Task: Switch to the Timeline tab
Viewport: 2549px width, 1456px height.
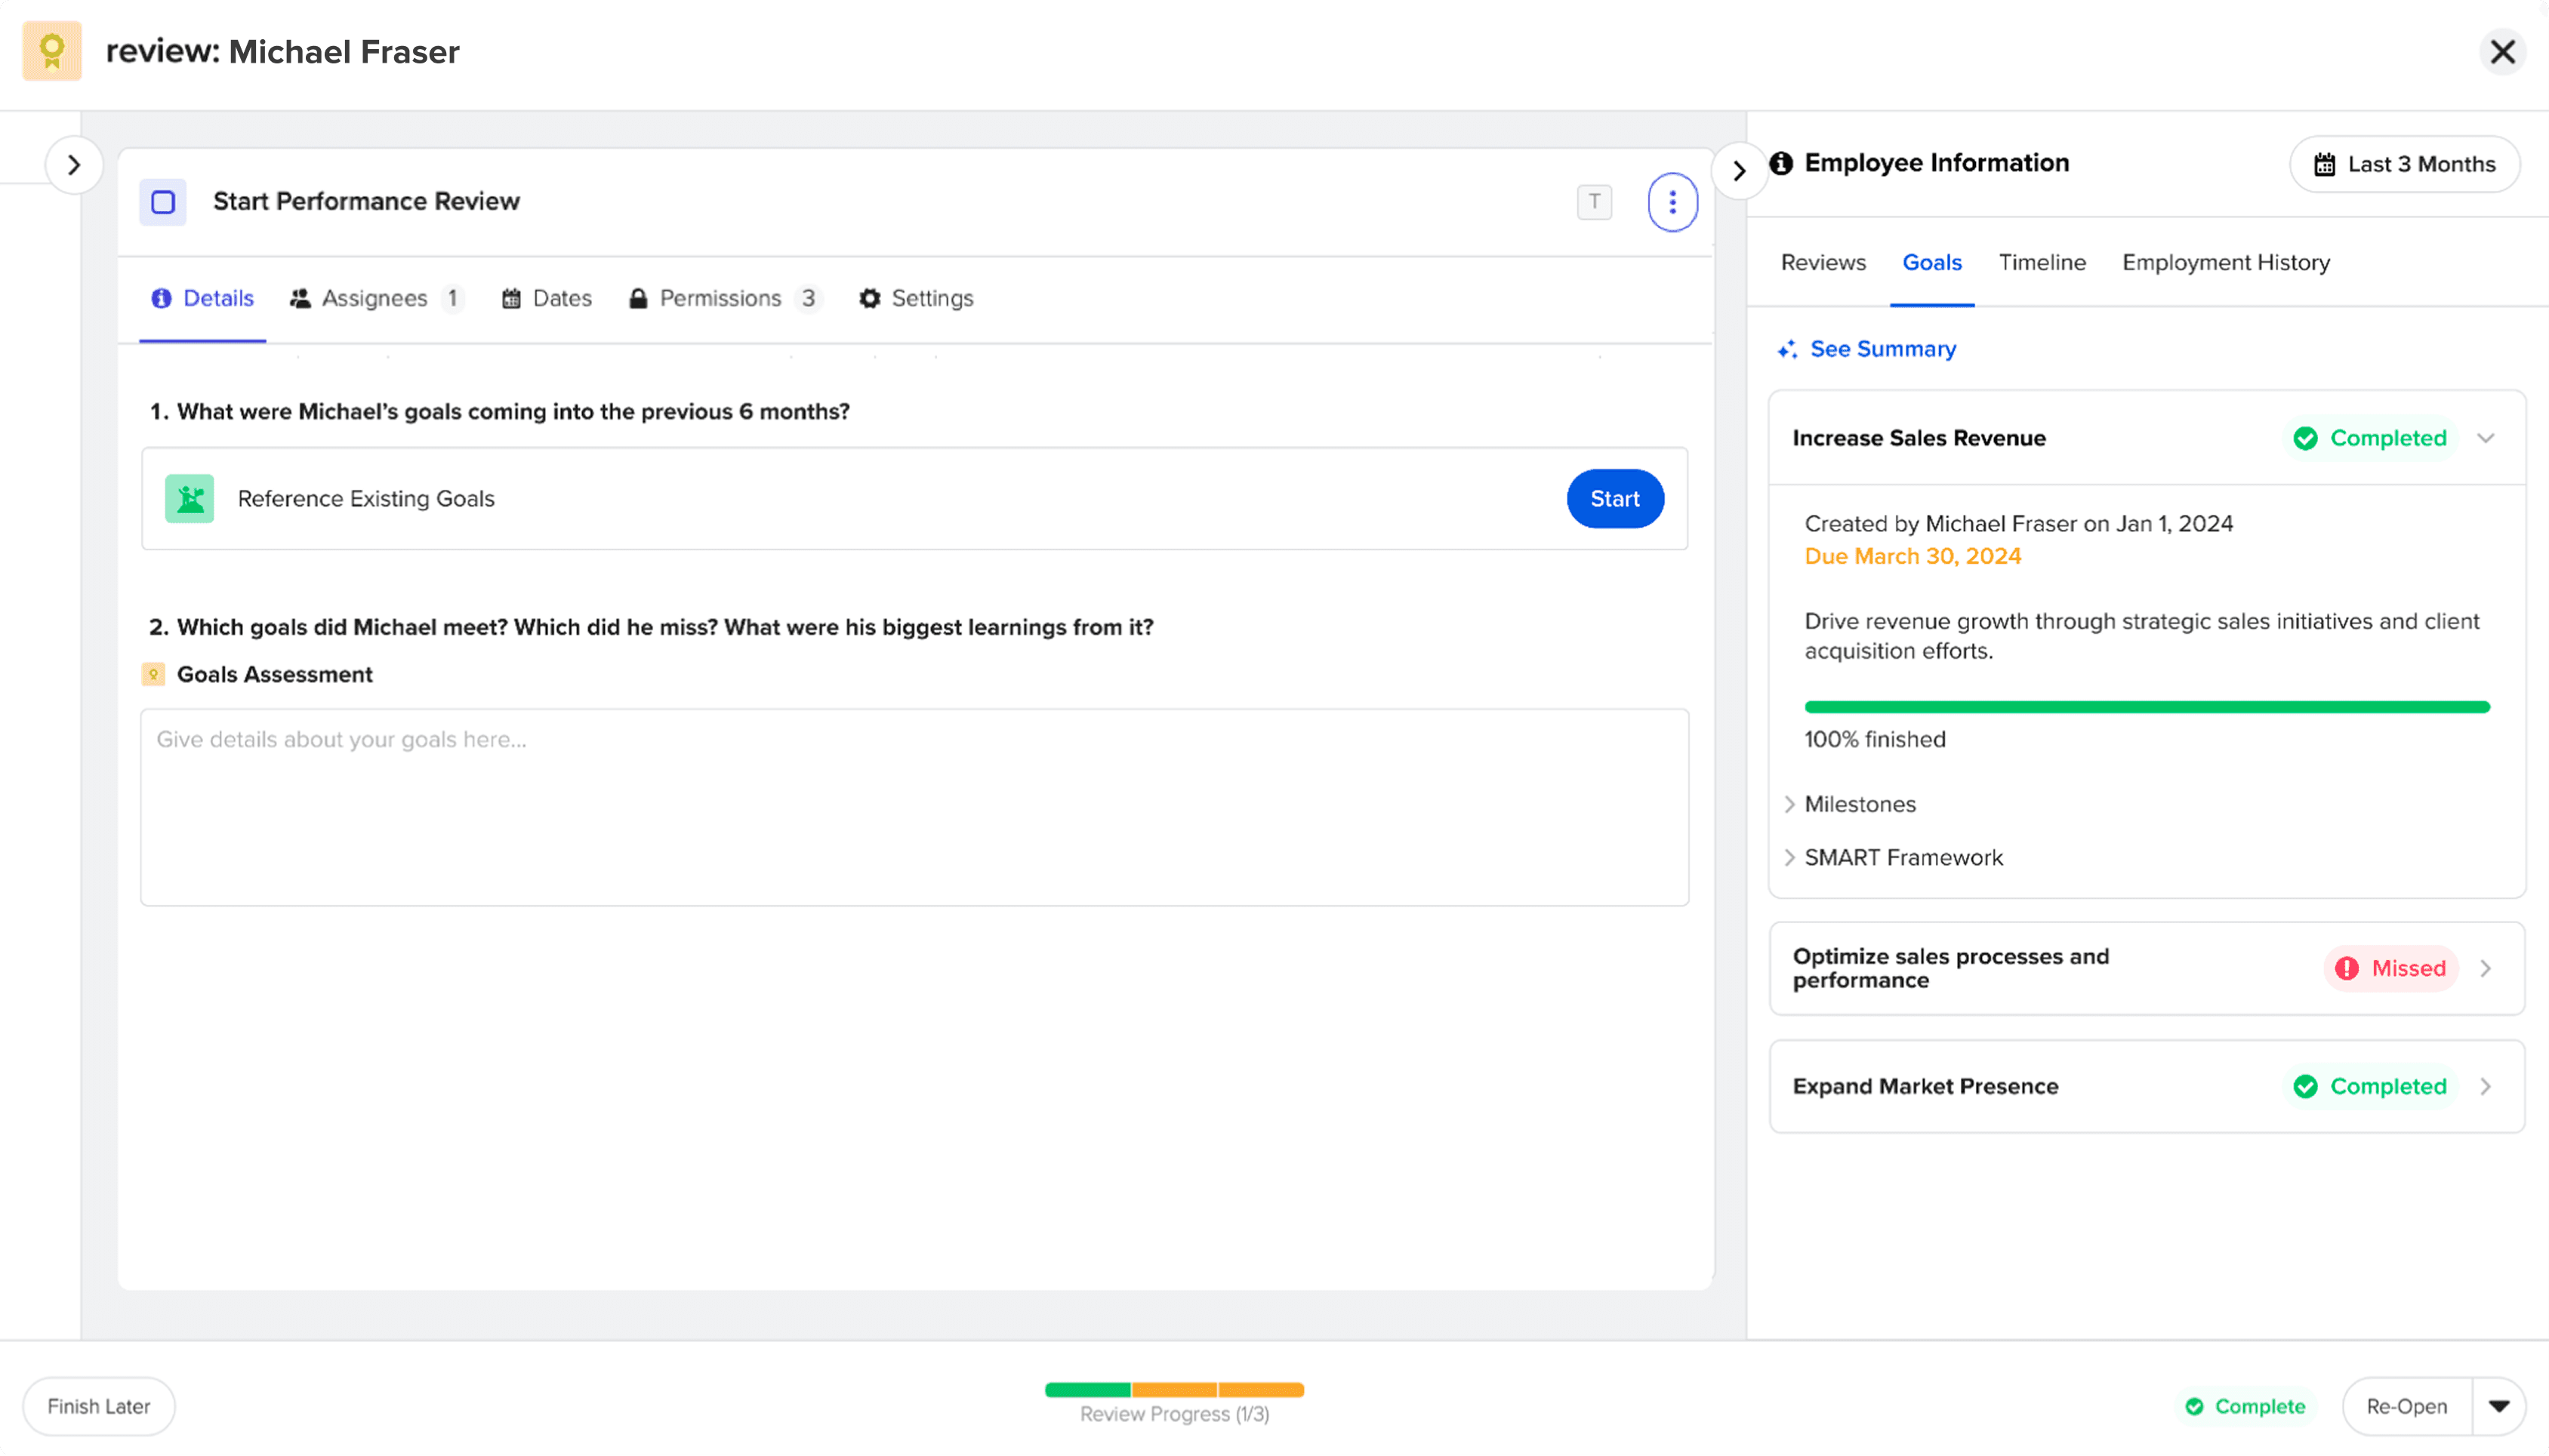Action: pyautogui.click(x=2042, y=262)
